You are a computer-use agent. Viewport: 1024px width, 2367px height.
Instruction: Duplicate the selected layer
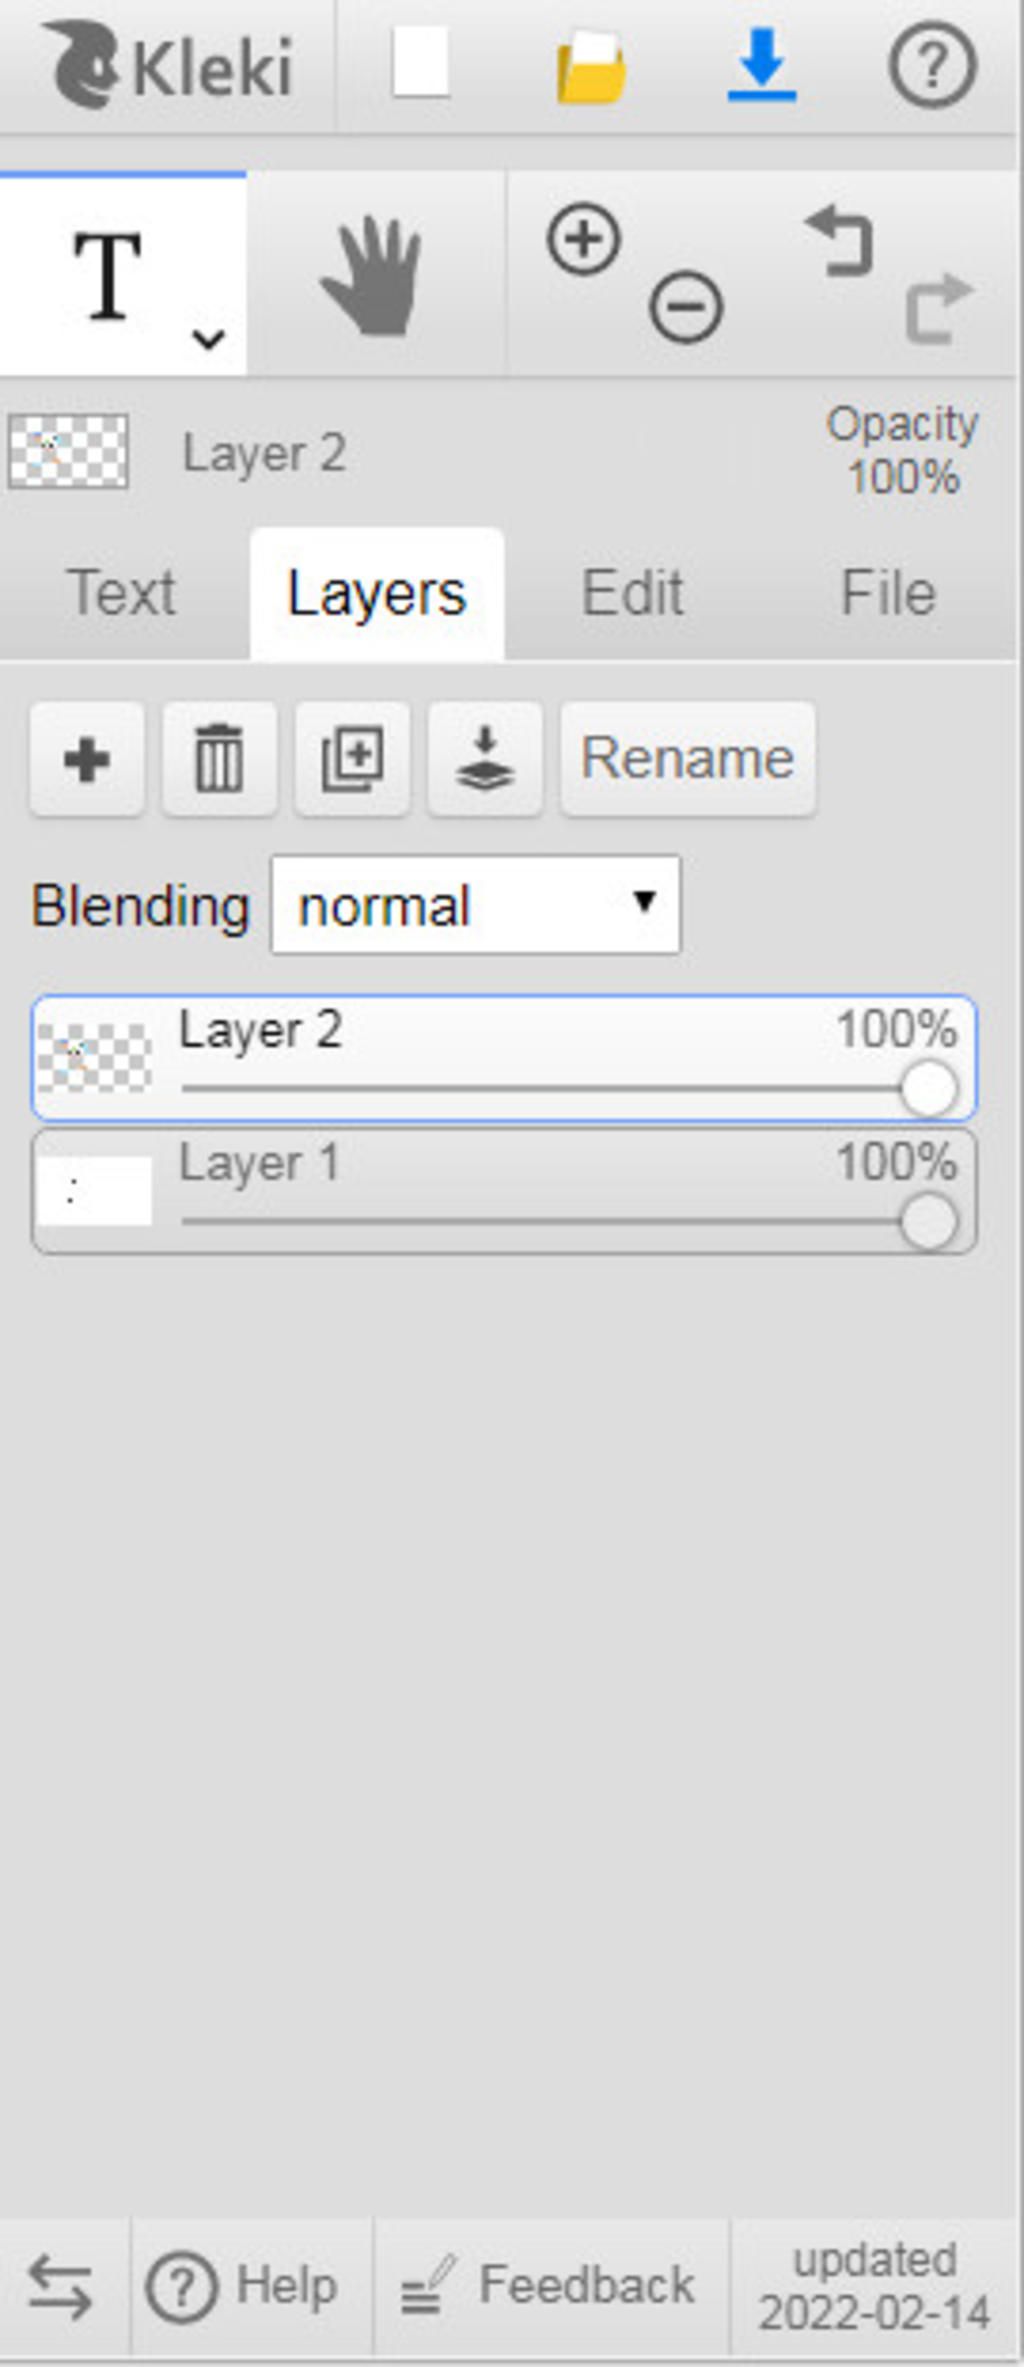[x=352, y=759]
